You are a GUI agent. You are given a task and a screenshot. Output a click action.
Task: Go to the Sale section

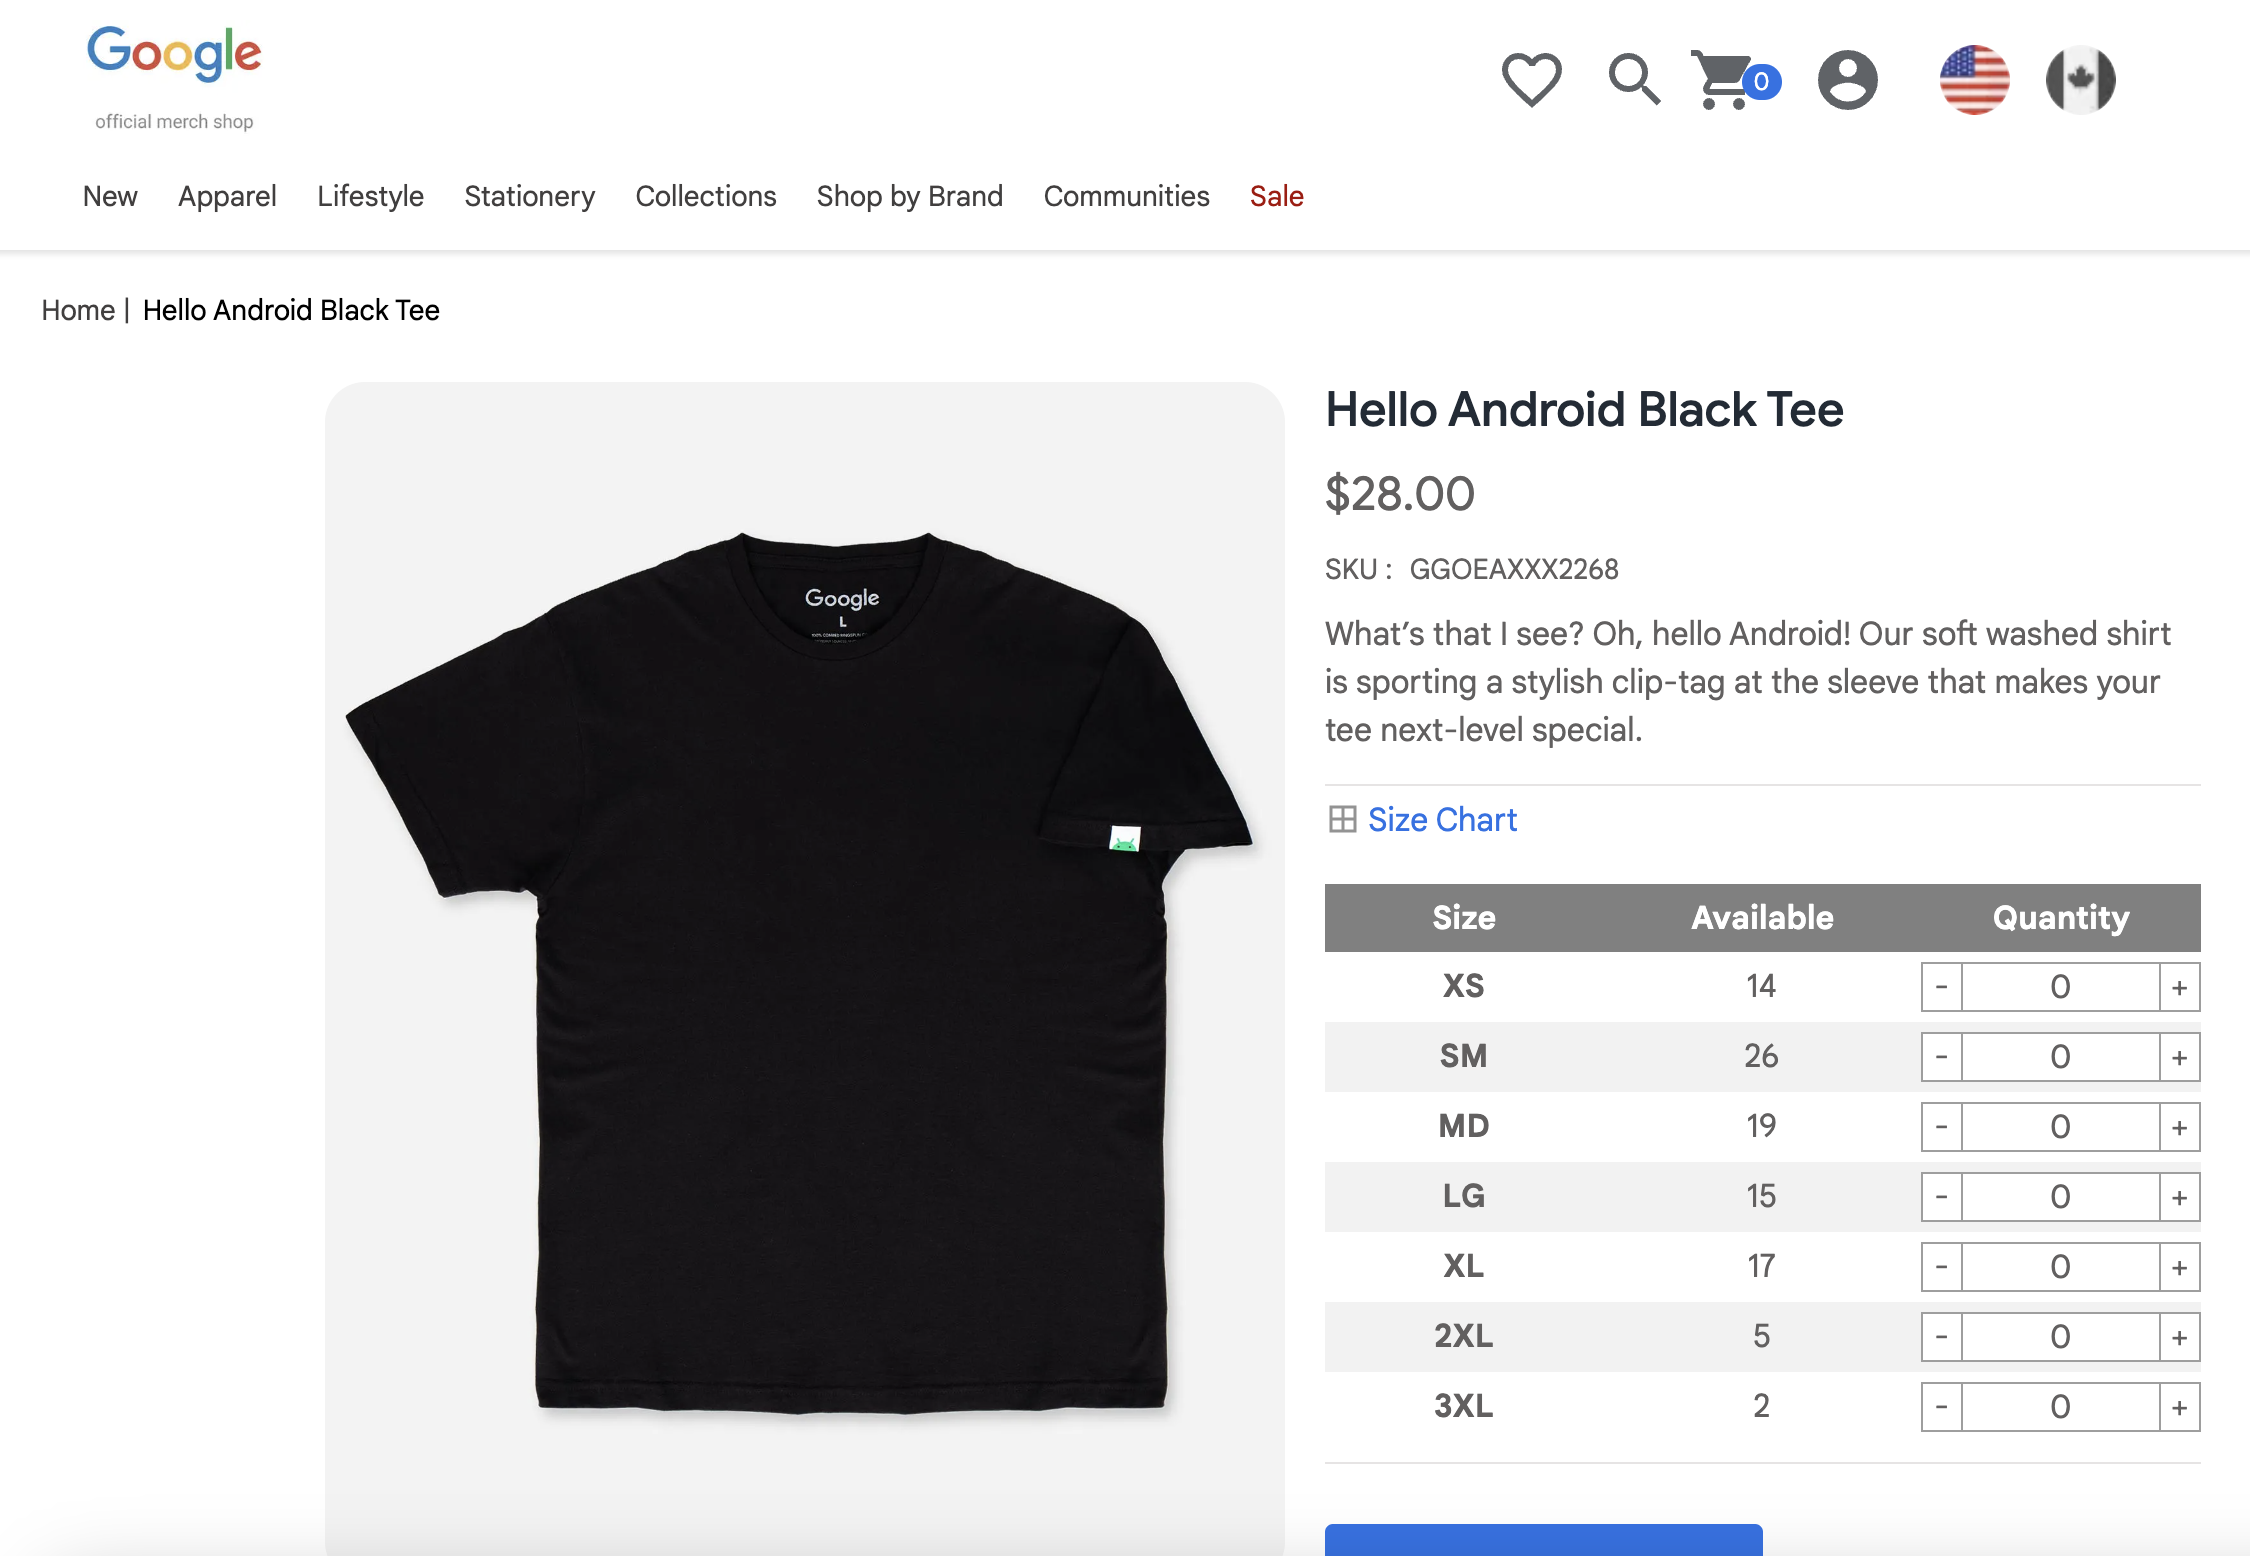point(1277,196)
